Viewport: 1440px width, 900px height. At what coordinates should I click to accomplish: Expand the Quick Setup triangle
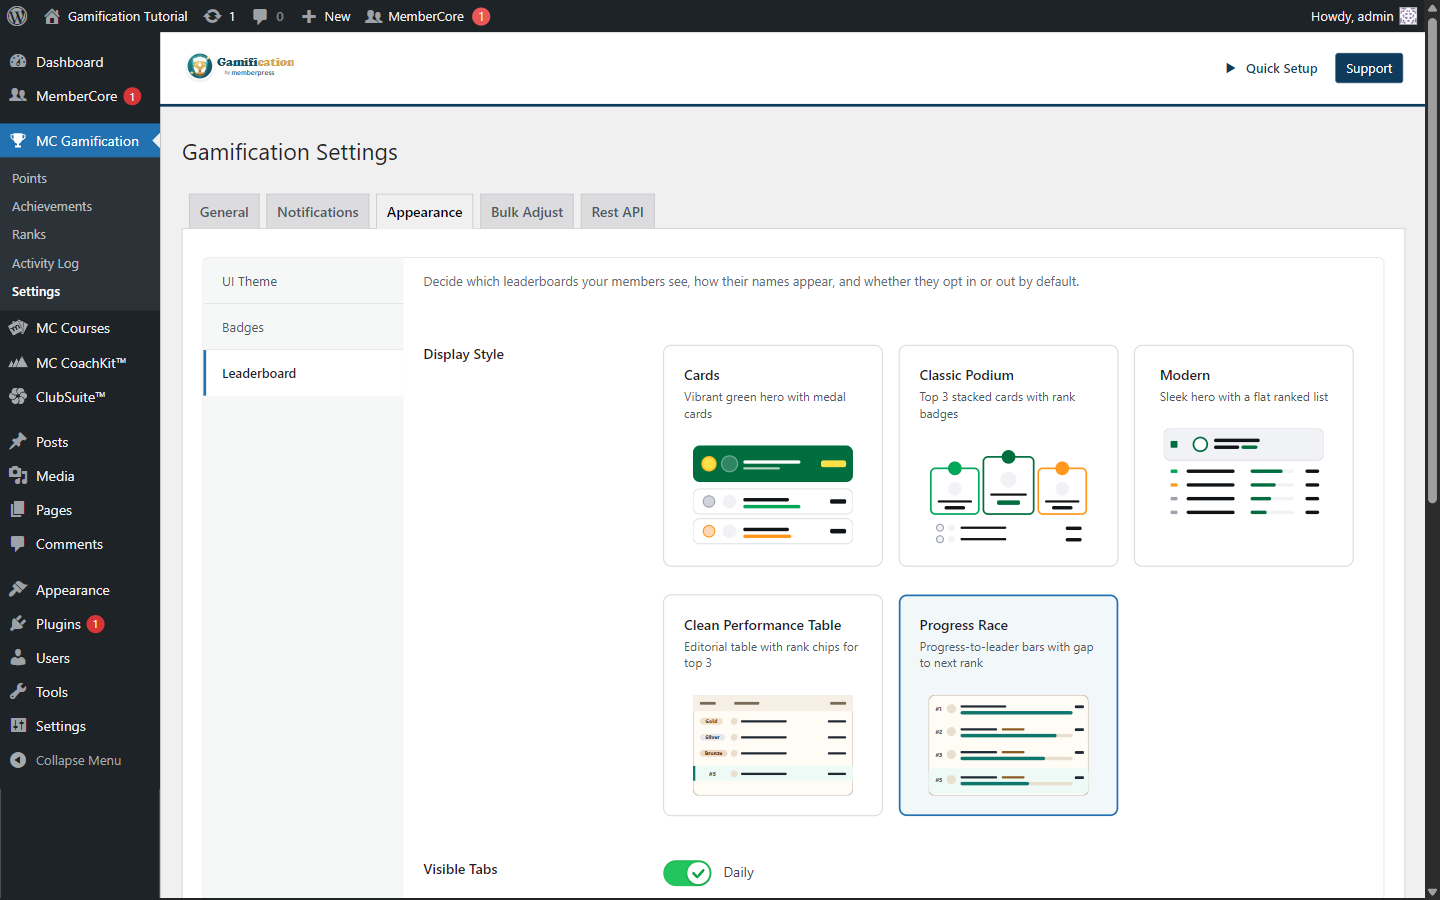coord(1230,68)
